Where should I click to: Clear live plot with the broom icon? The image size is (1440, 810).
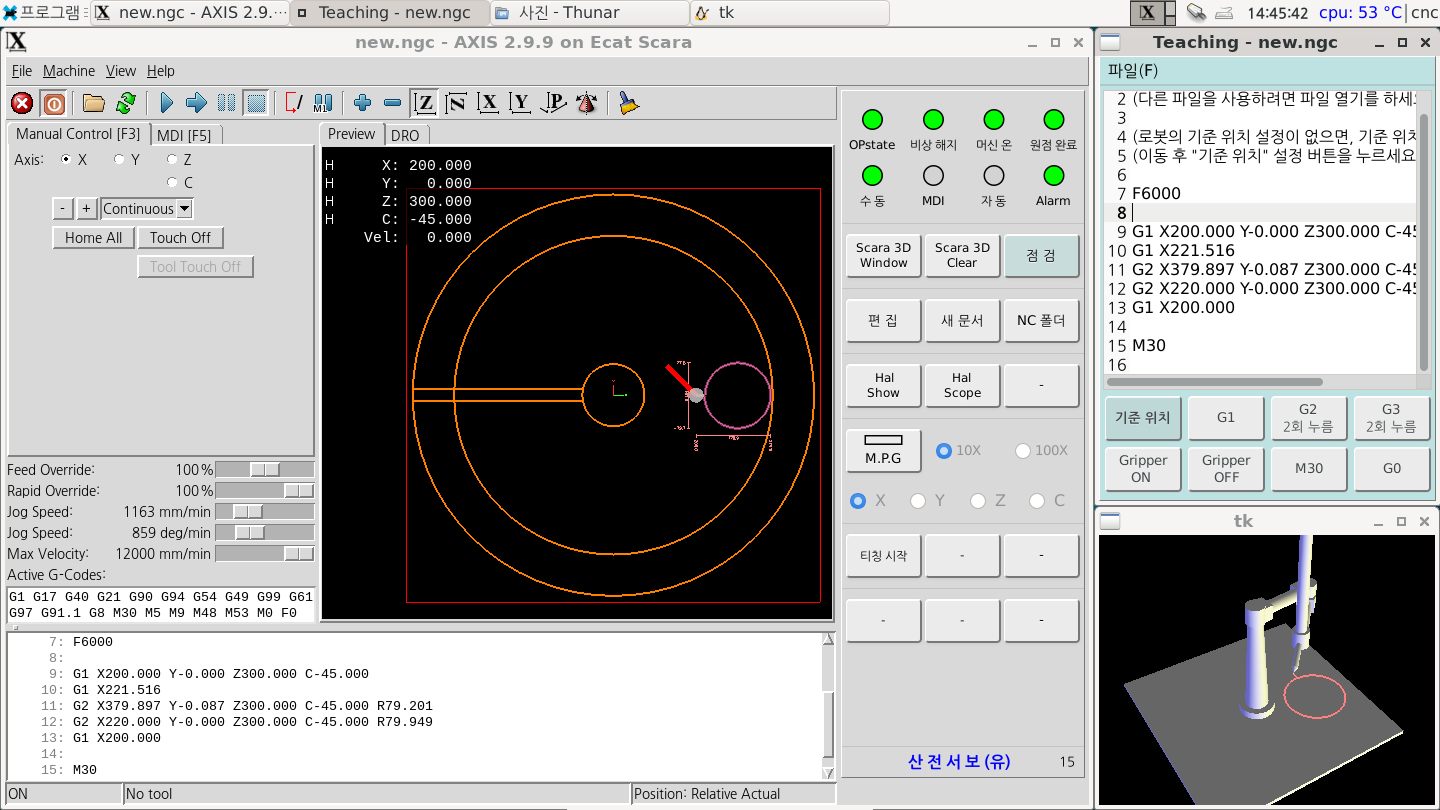[x=628, y=103]
